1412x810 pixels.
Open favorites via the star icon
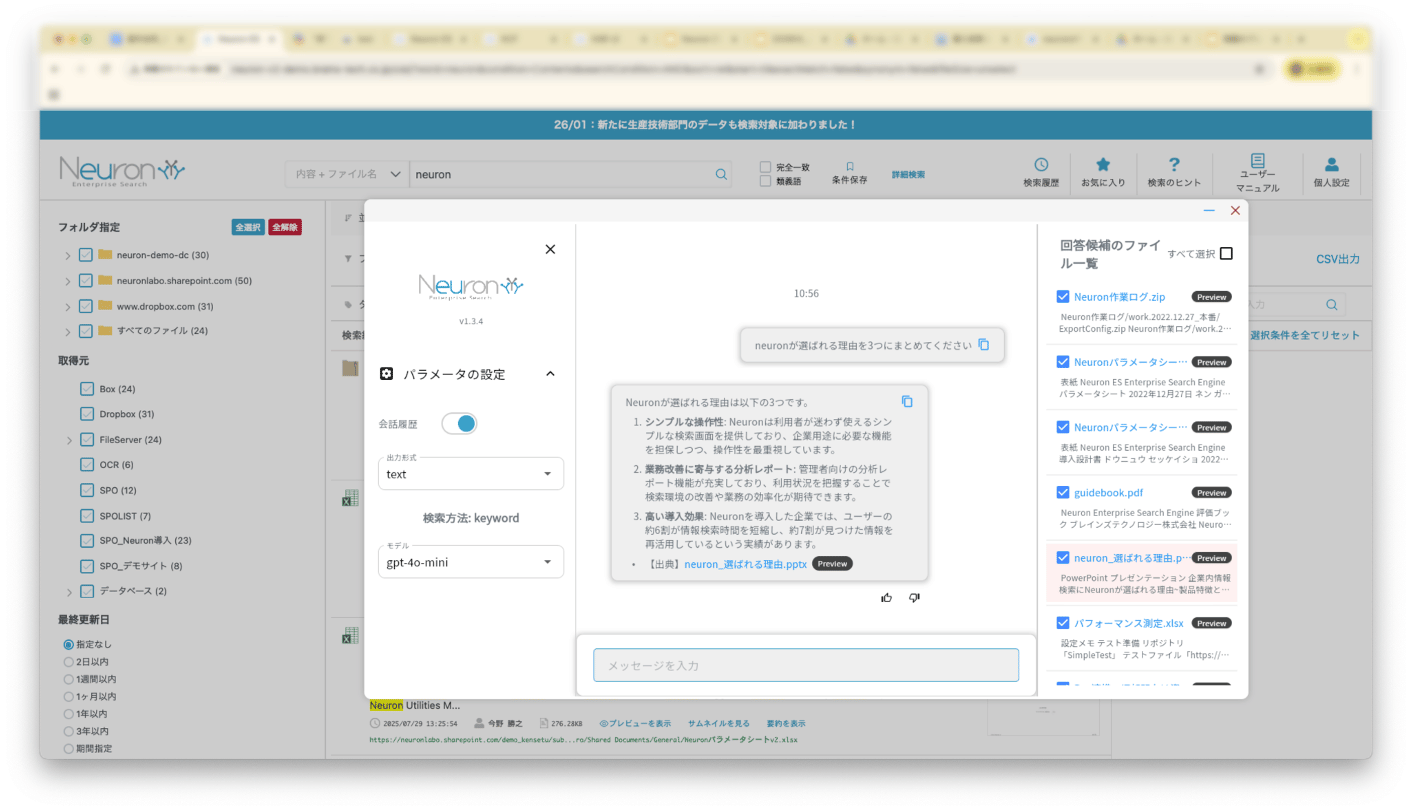point(1103,165)
